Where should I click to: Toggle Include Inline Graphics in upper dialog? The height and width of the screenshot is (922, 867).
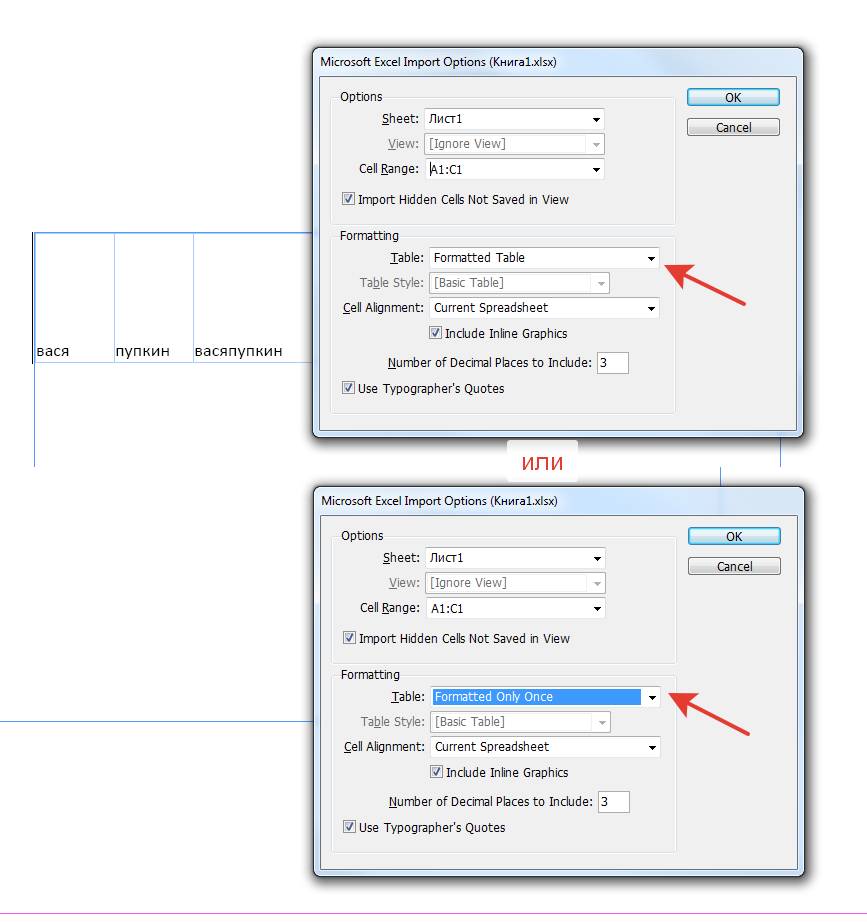pos(435,333)
